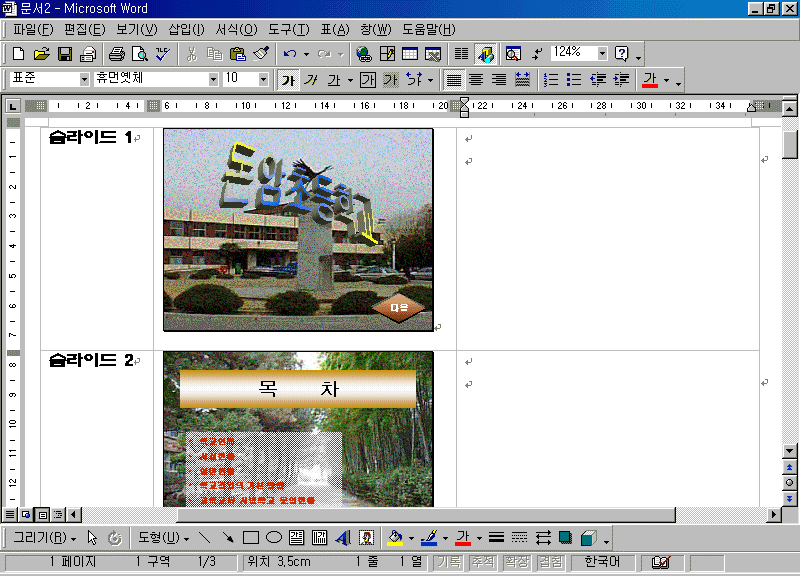Open the 도구(T) menu
Viewport: 800px width, 576px height.
pos(289,30)
